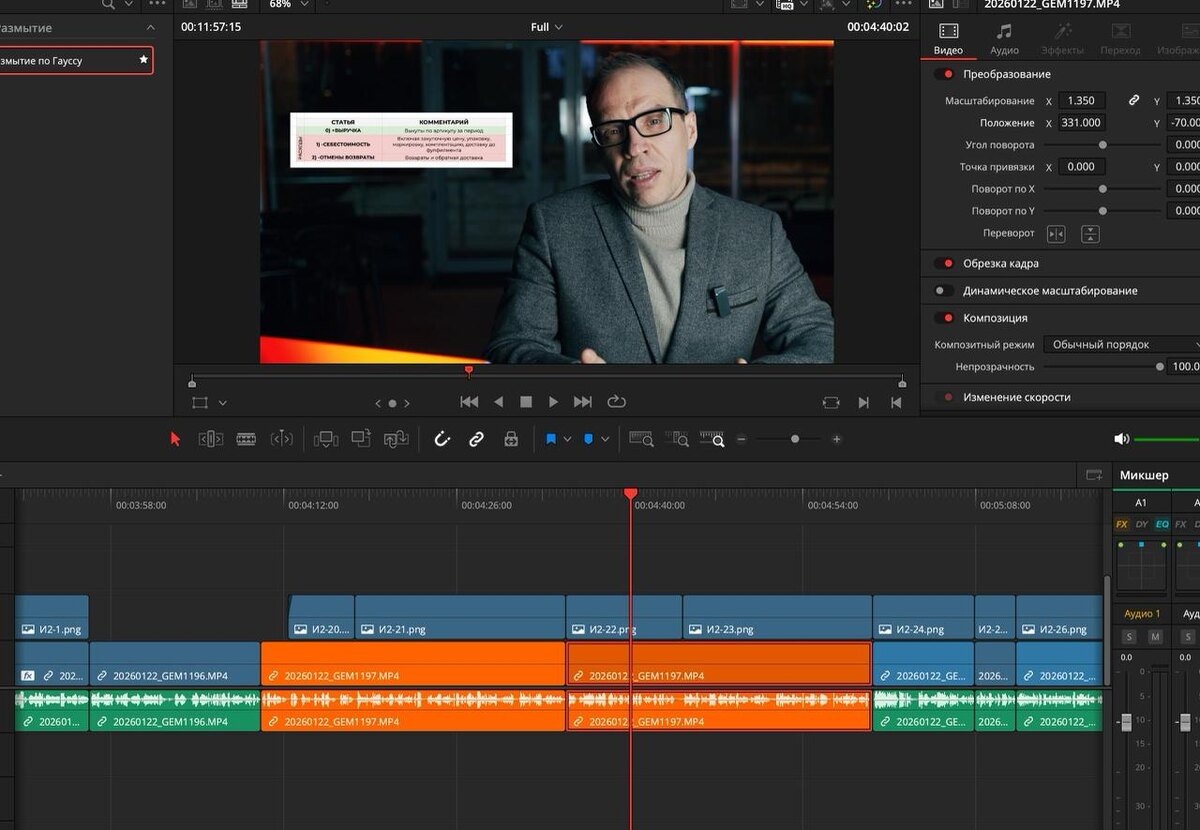The height and width of the screenshot is (830, 1200).
Task: Go to last frame in transport
Action: (x=583, y=402)
